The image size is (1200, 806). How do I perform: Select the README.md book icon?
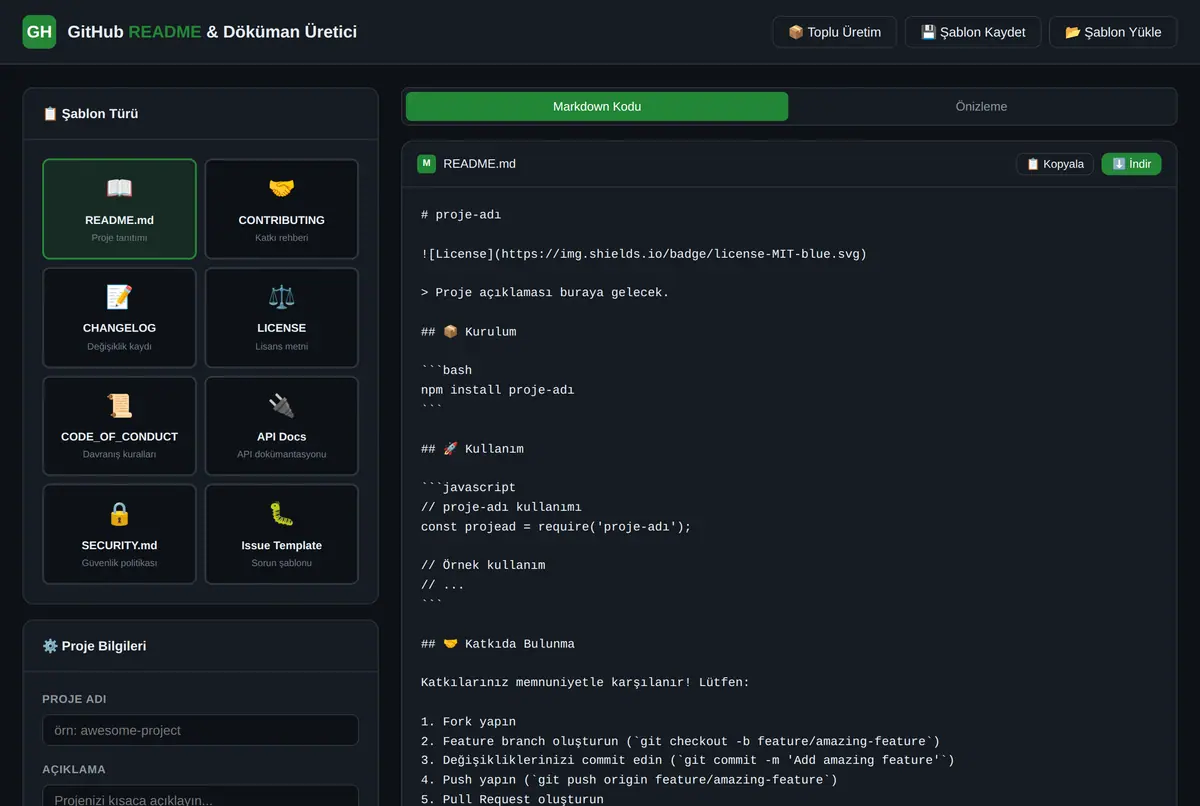pyautogui.click(x=119, y=188)
